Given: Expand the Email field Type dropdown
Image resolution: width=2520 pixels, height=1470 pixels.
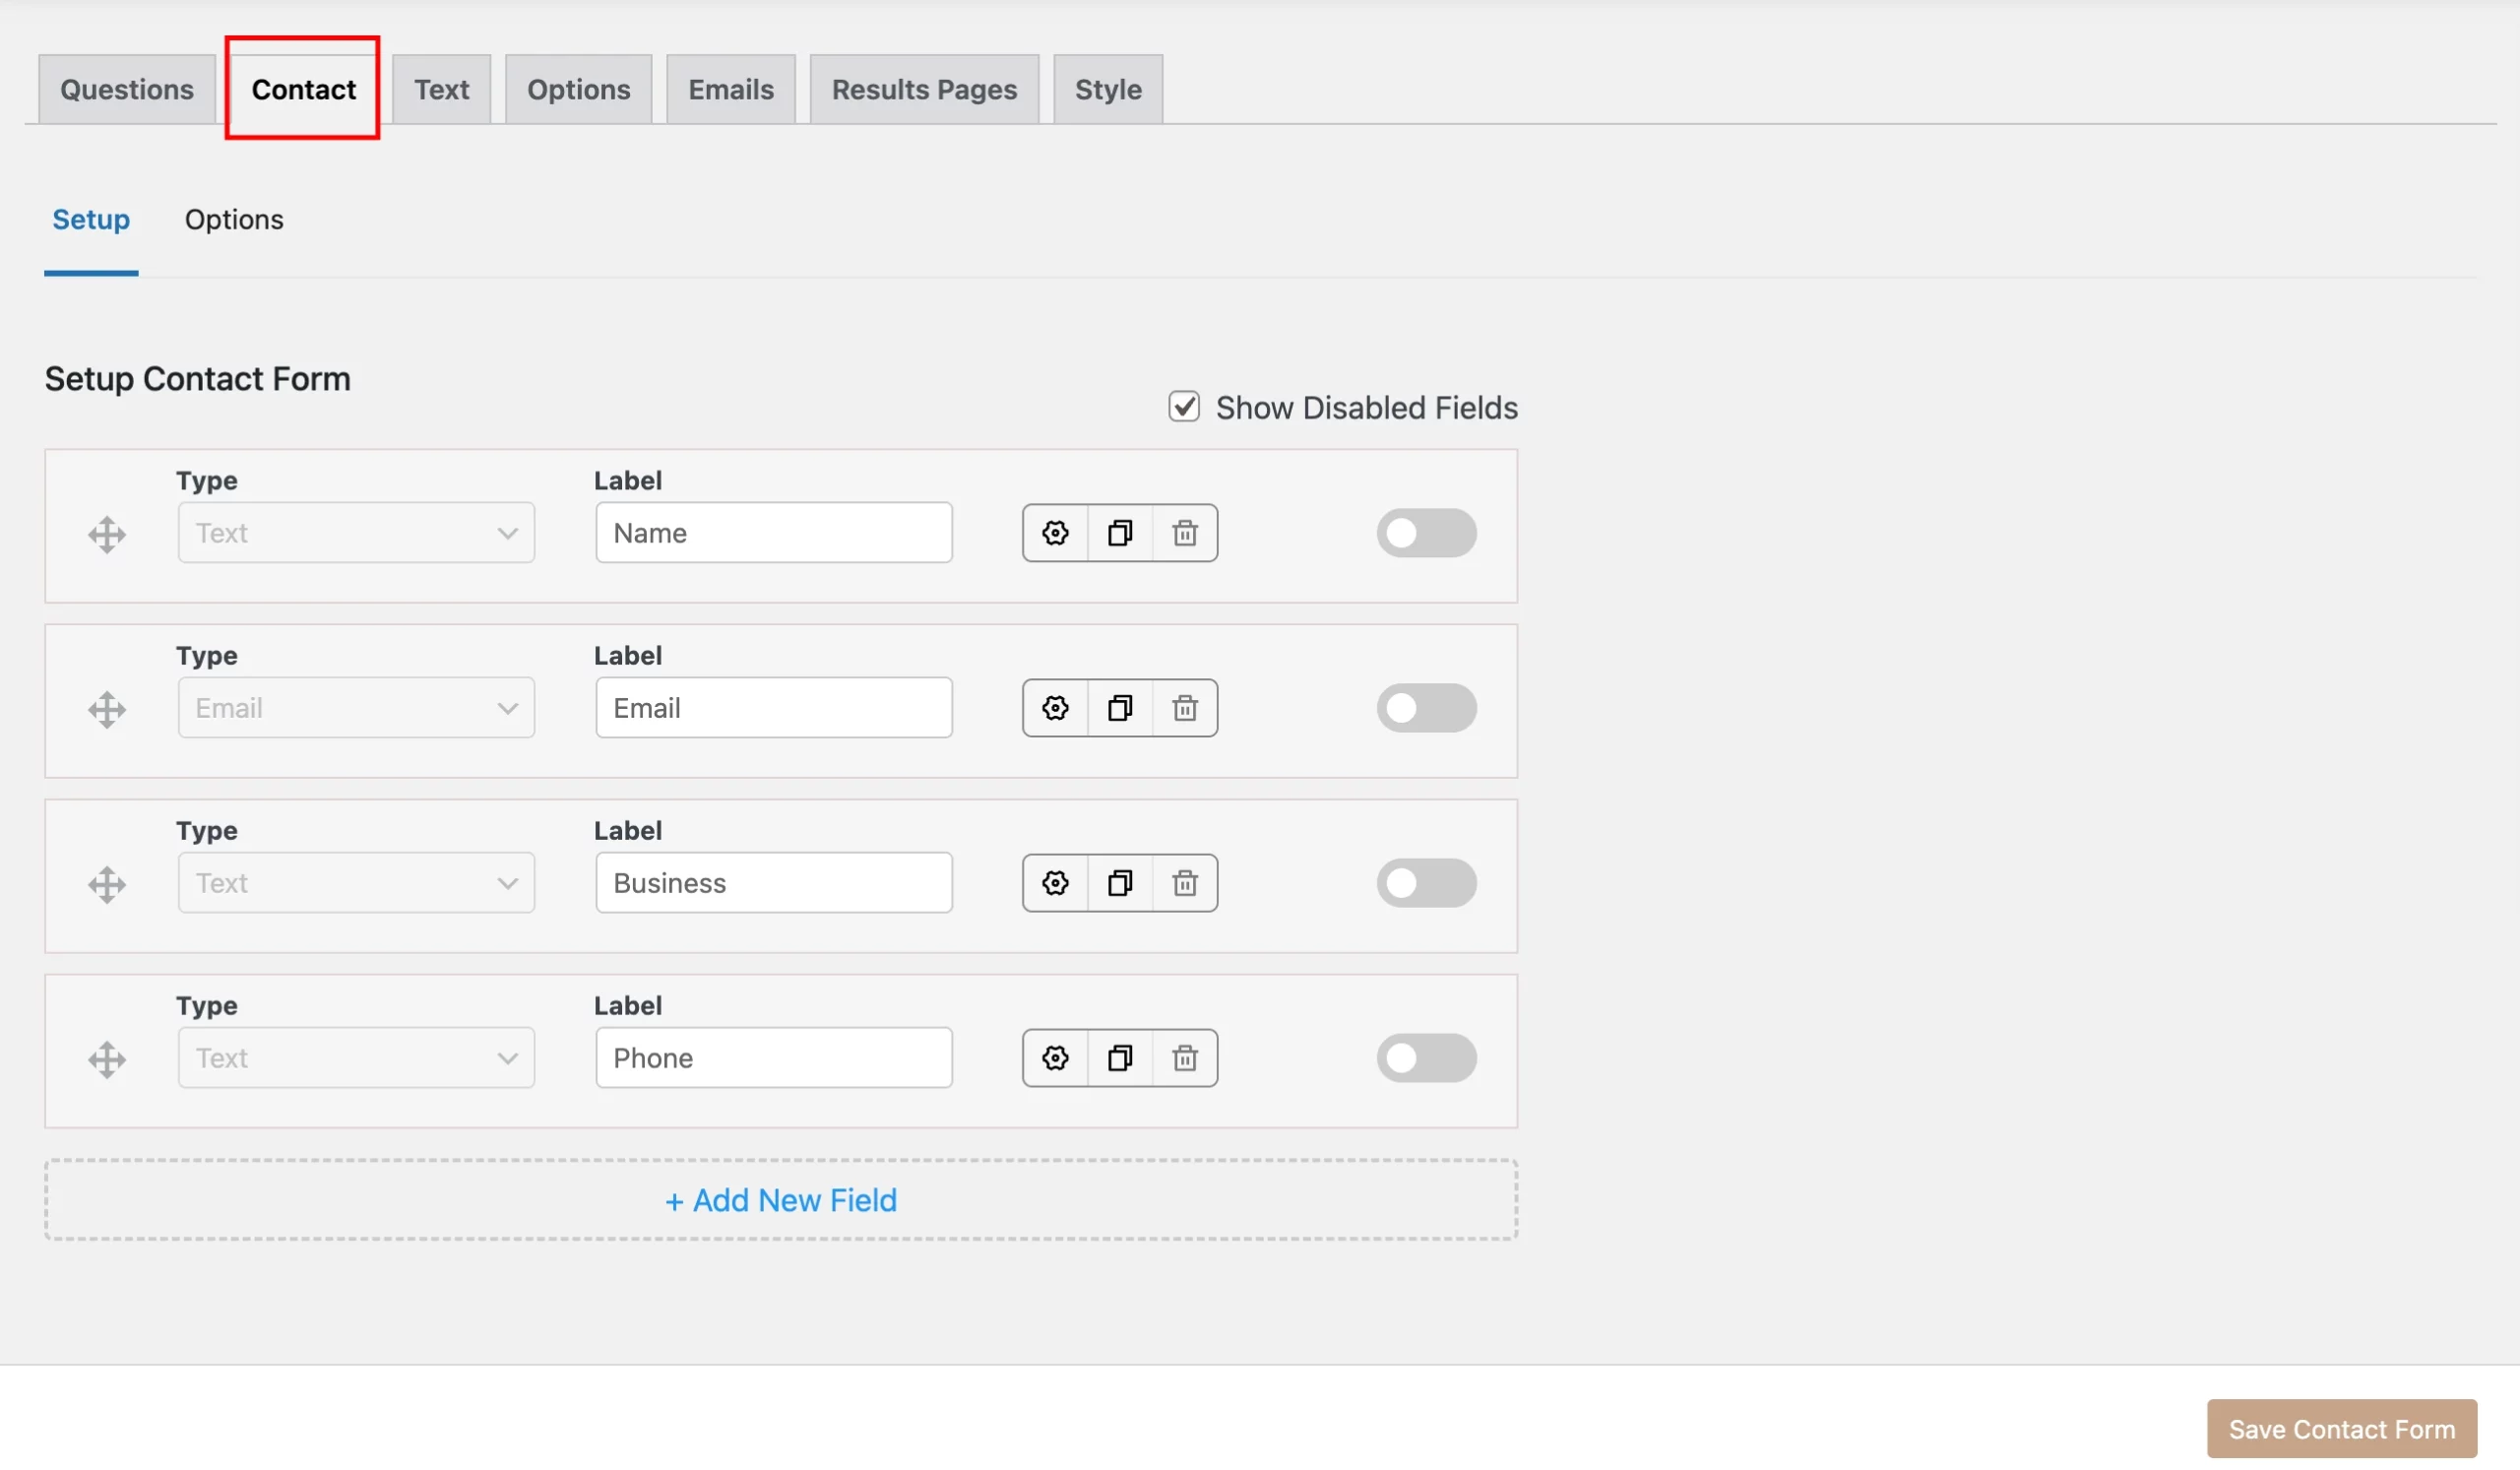Looking at the screenshot, I should [x=356, y=708].
